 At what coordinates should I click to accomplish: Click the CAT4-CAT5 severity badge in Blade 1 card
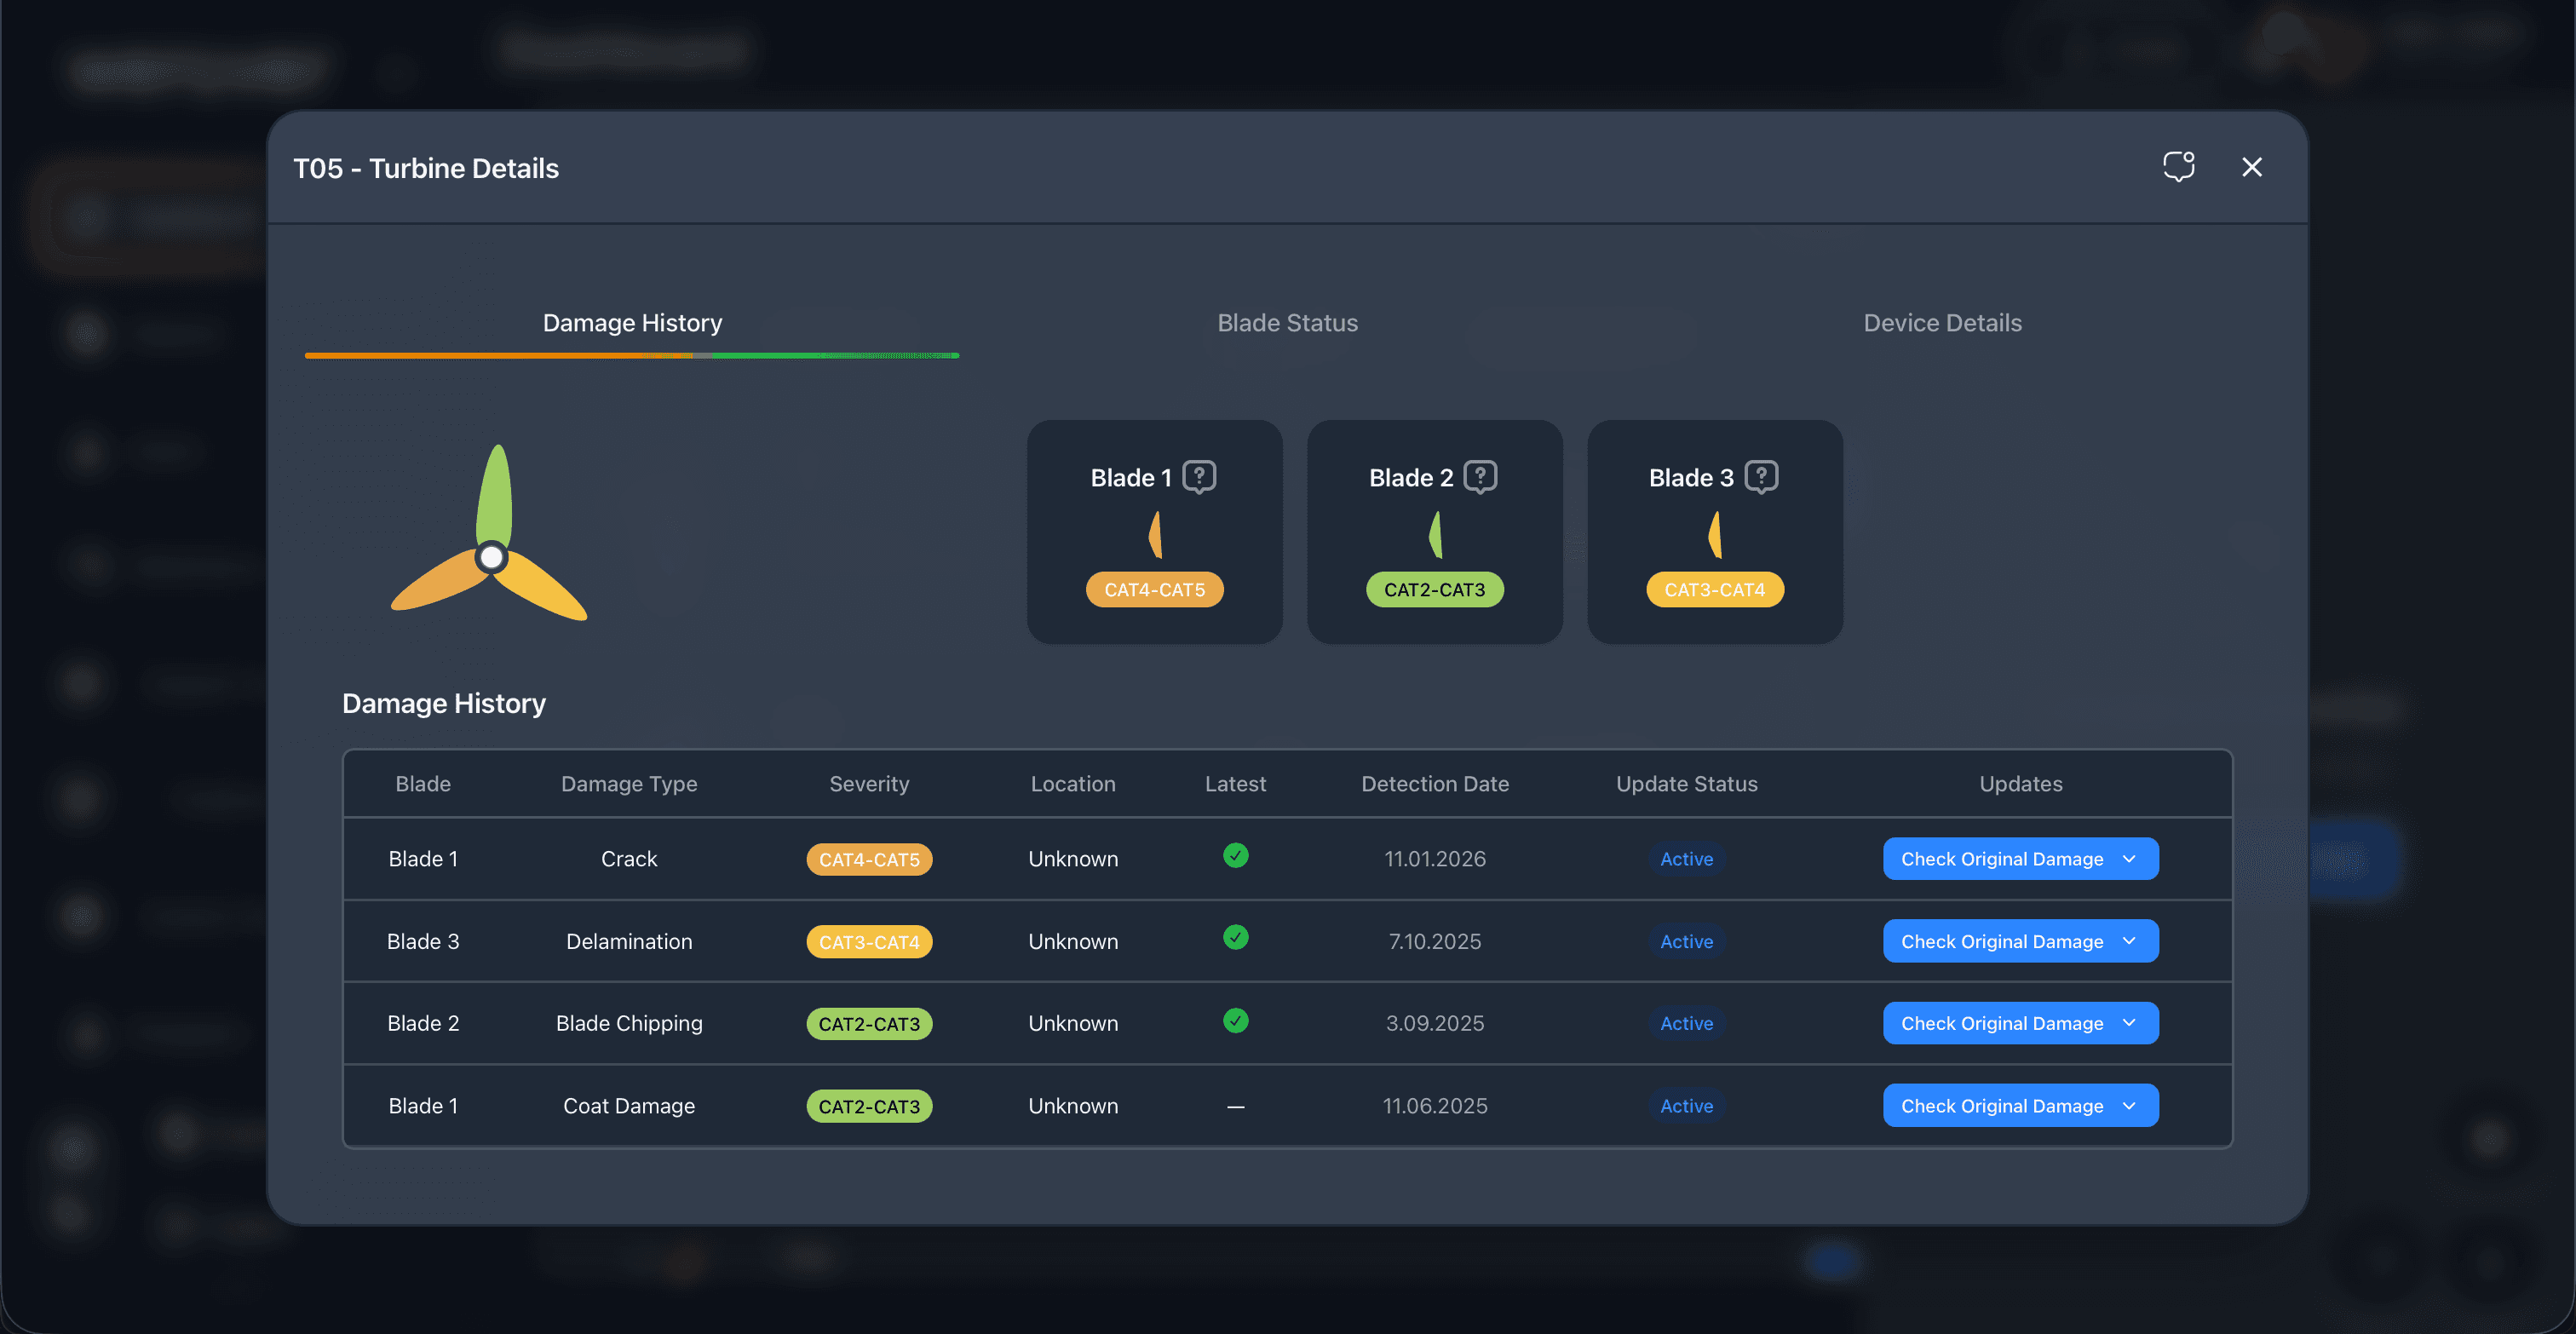point(1154,590)
